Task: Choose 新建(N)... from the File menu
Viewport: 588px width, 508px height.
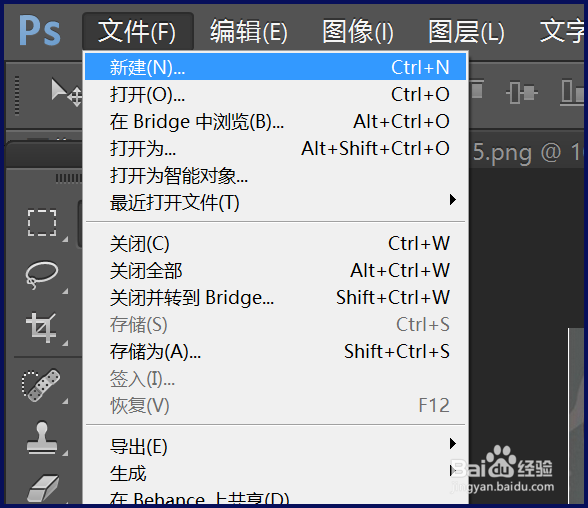Action: 275,67
